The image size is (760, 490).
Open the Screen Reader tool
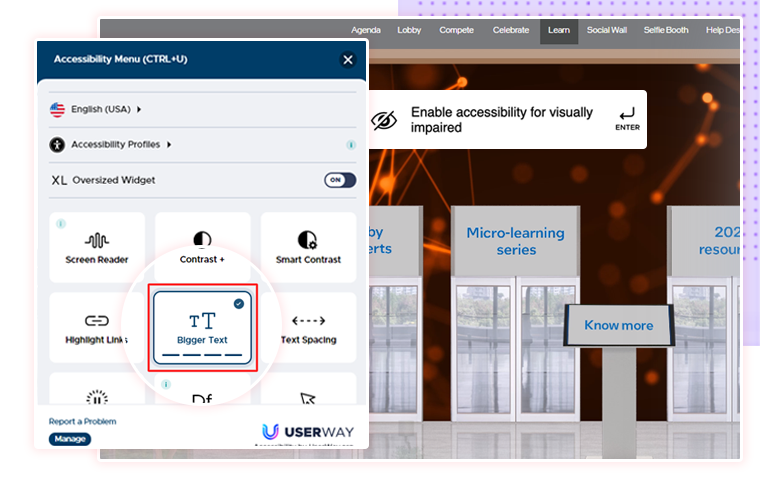(97, 247)
